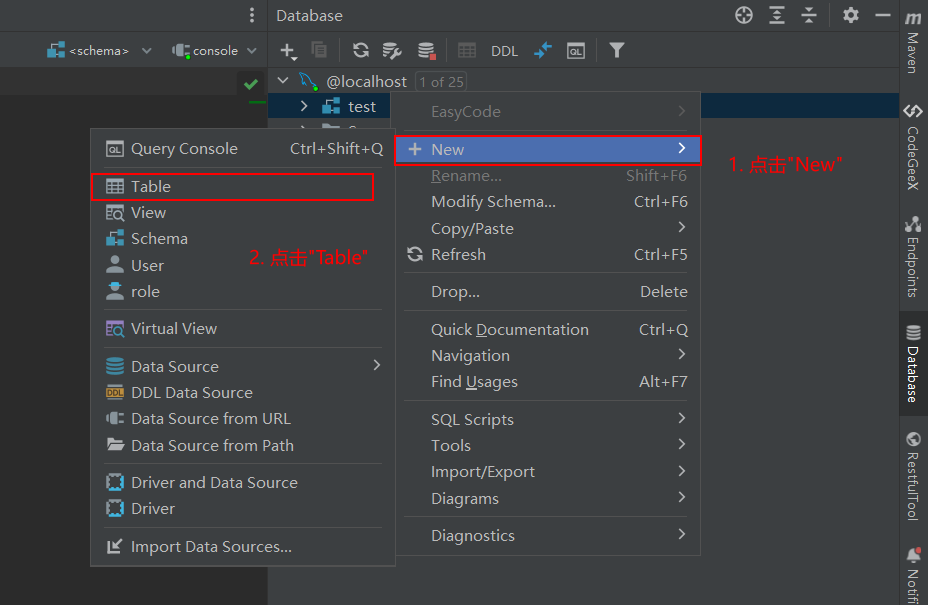Open the console dropdown
928x605 pixels.
coord(214,51)
